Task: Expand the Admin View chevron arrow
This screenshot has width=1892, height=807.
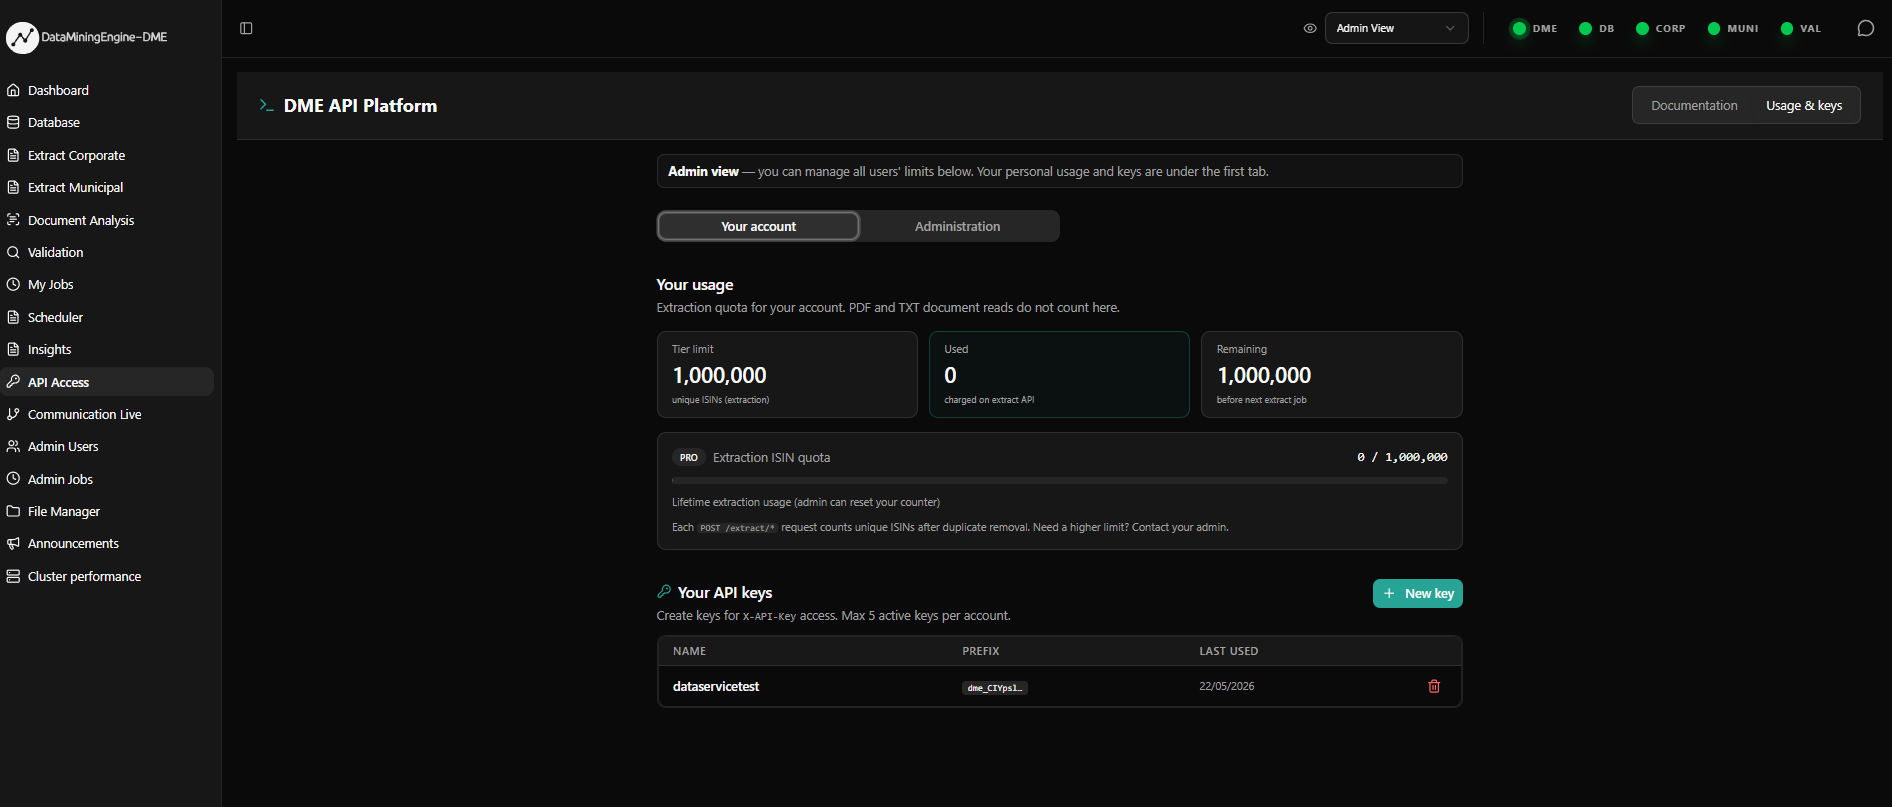Action: pos(1450,28)
